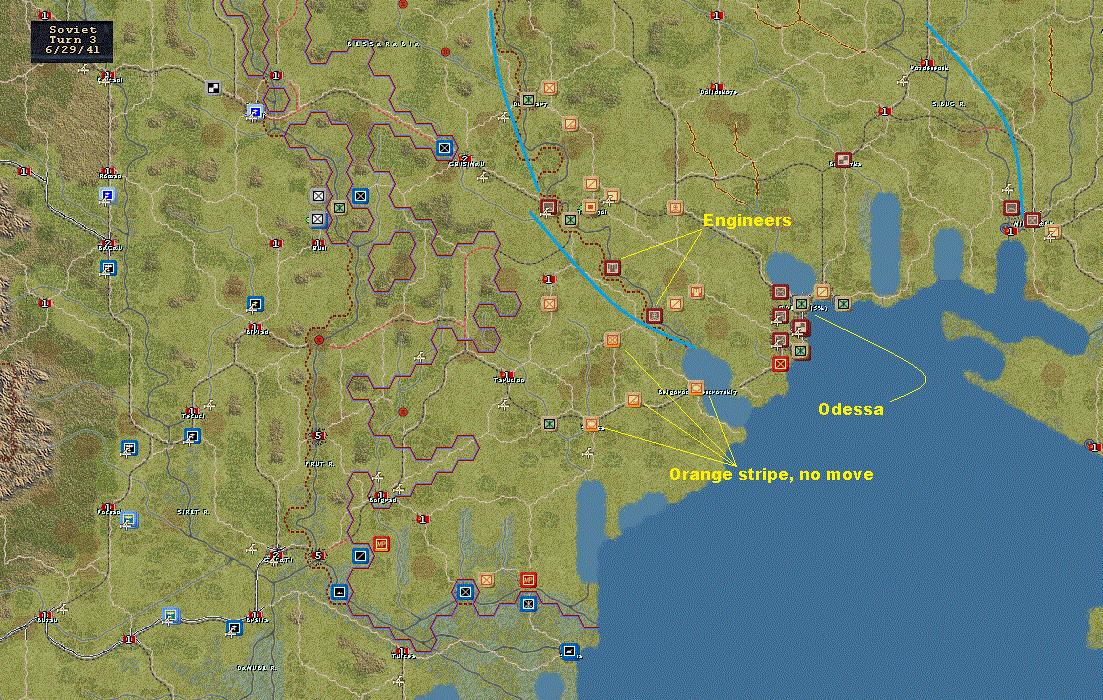The height and width of the screenshot is (700, 1103).
Task: Select pale infantry counter beneath lone flag
Action: 549,304
